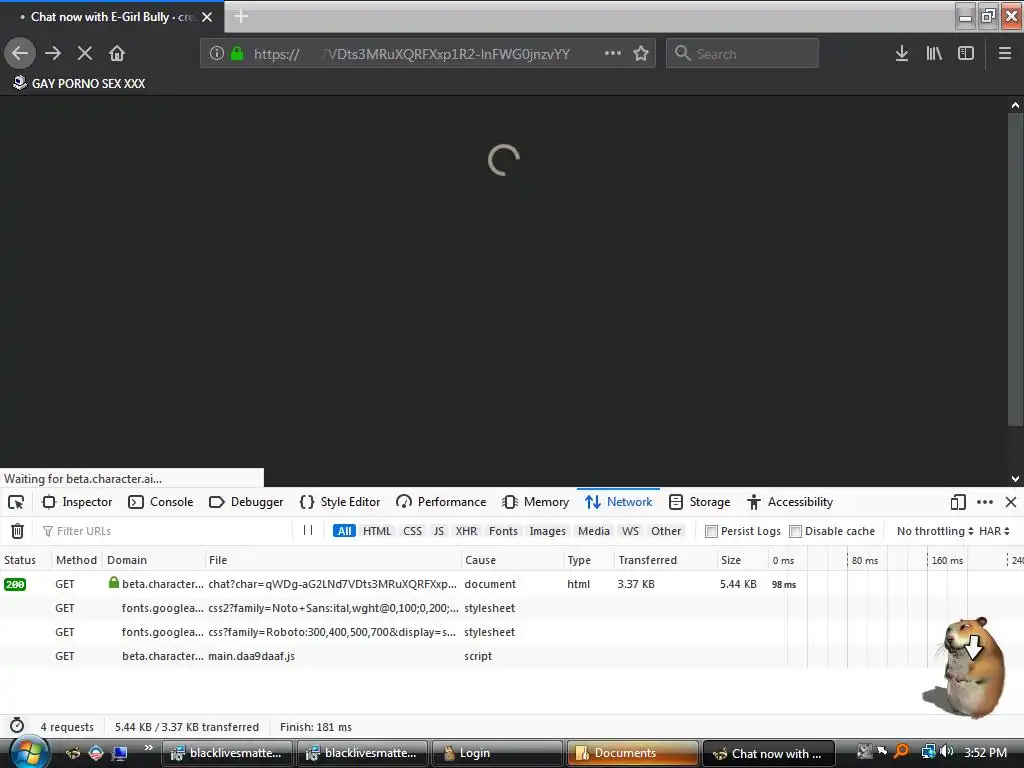
Task: Expand hidden taskbar quick launch chevron
Action: click(148, 747)
